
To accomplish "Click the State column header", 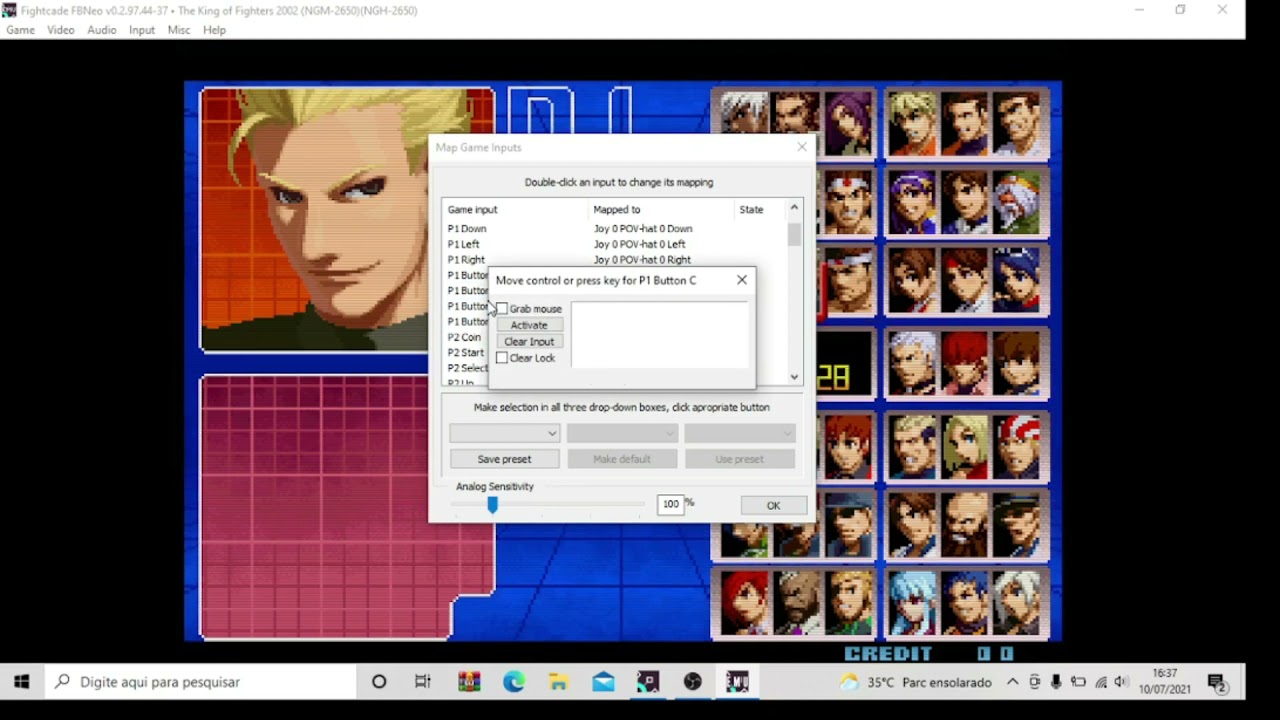I will tap(761, 210).
